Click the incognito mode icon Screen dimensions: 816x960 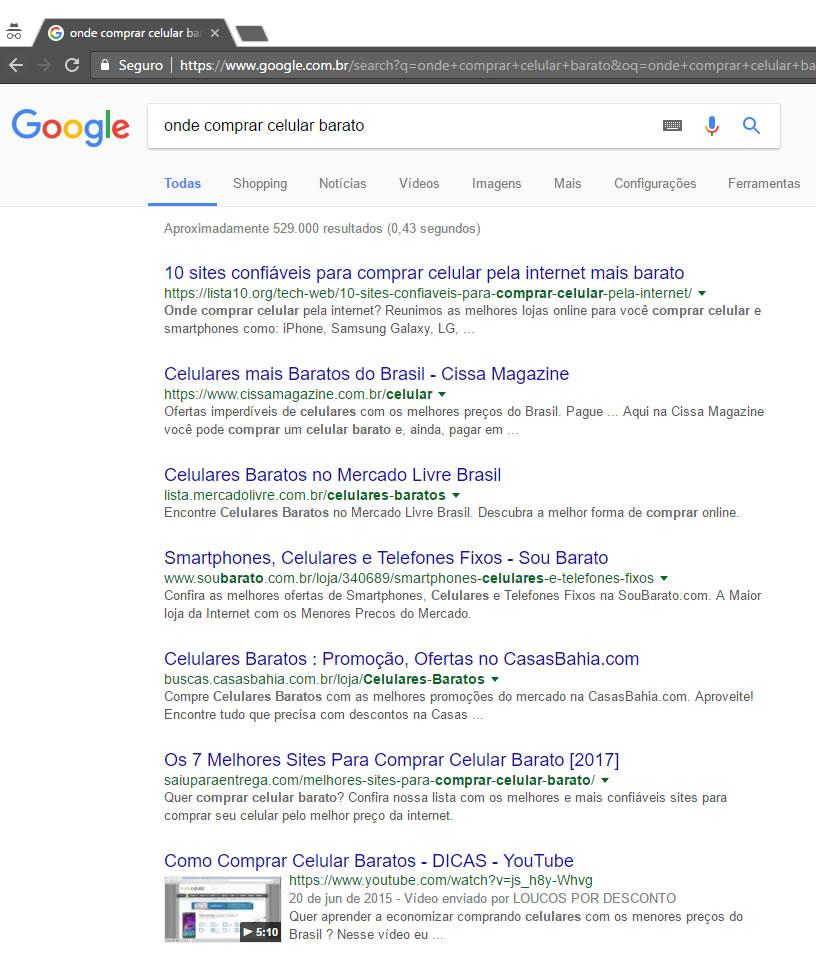click(13, 31)
